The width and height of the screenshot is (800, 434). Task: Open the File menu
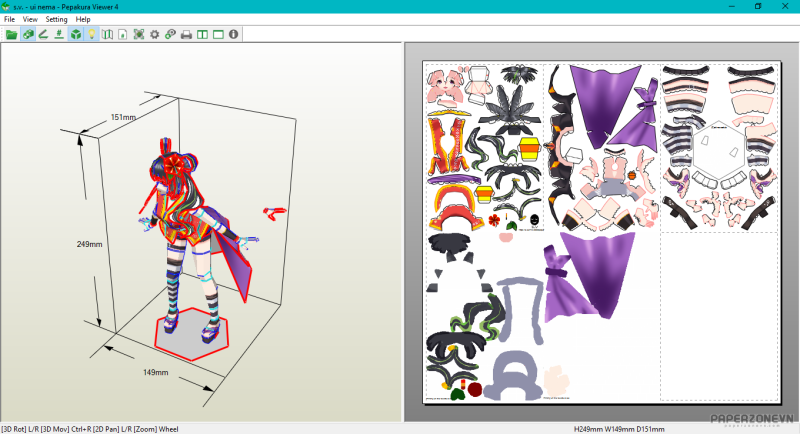pyautogui.click(x=9, y=19)
